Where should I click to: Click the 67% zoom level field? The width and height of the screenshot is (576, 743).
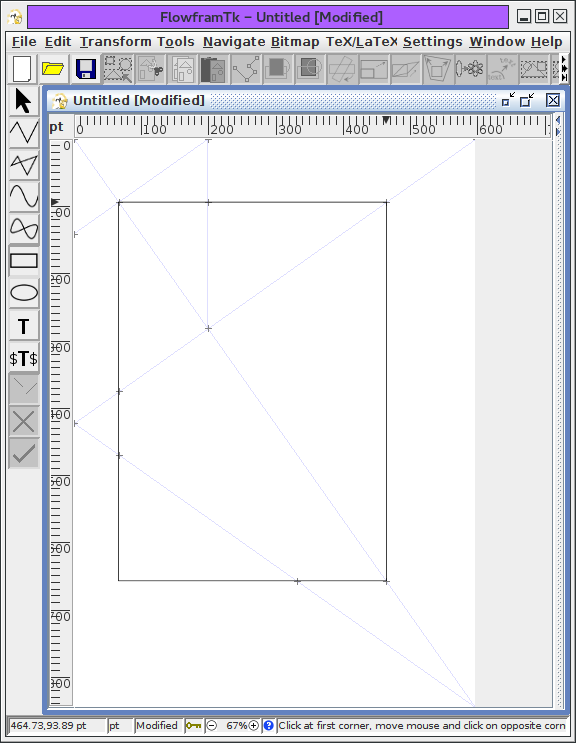coord(236,725)
